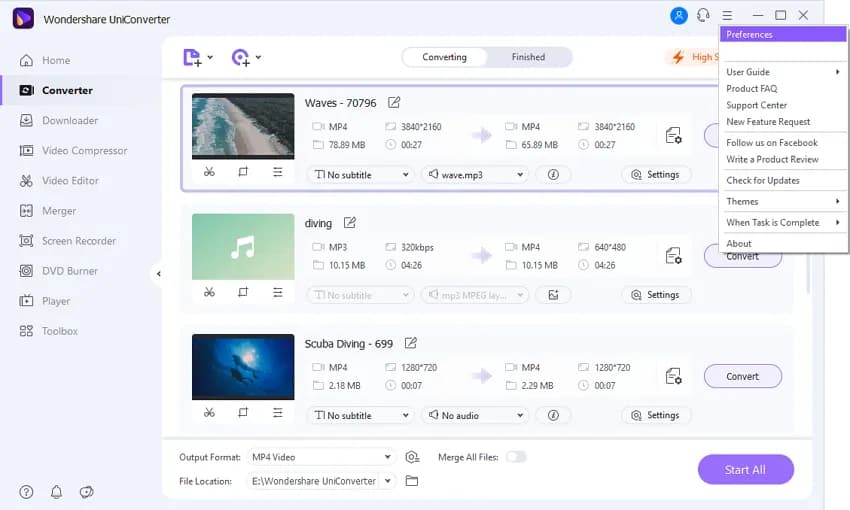Open No subtitle dropdown for Scuba Diving
This screenshot has height=510, width=850.
click(360, 415)
